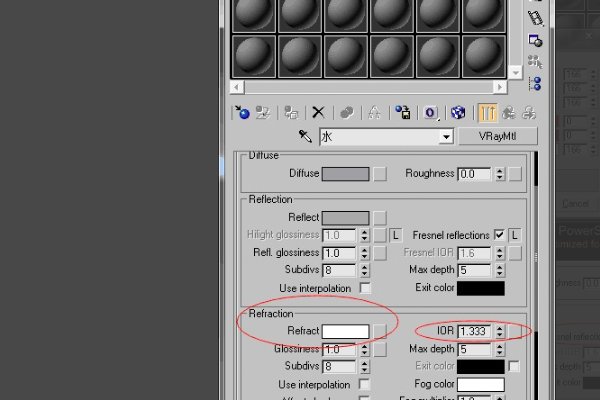Click the Refract map slot button
The height and width of the screenshot is (400, 600).
(380, 331)
